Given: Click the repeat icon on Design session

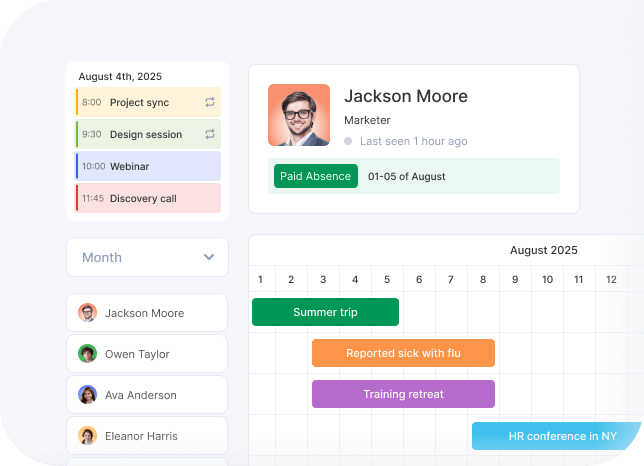Looking at the screenshot, I should click(x=210, y=134).
